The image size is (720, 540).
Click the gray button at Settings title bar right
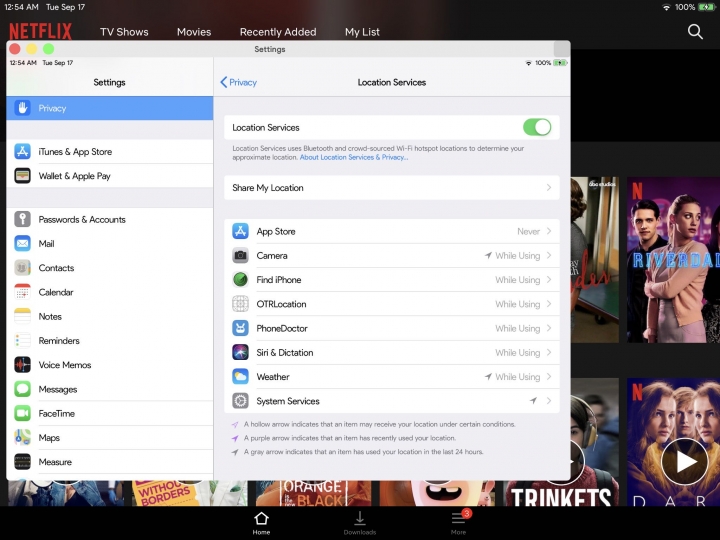562,49
